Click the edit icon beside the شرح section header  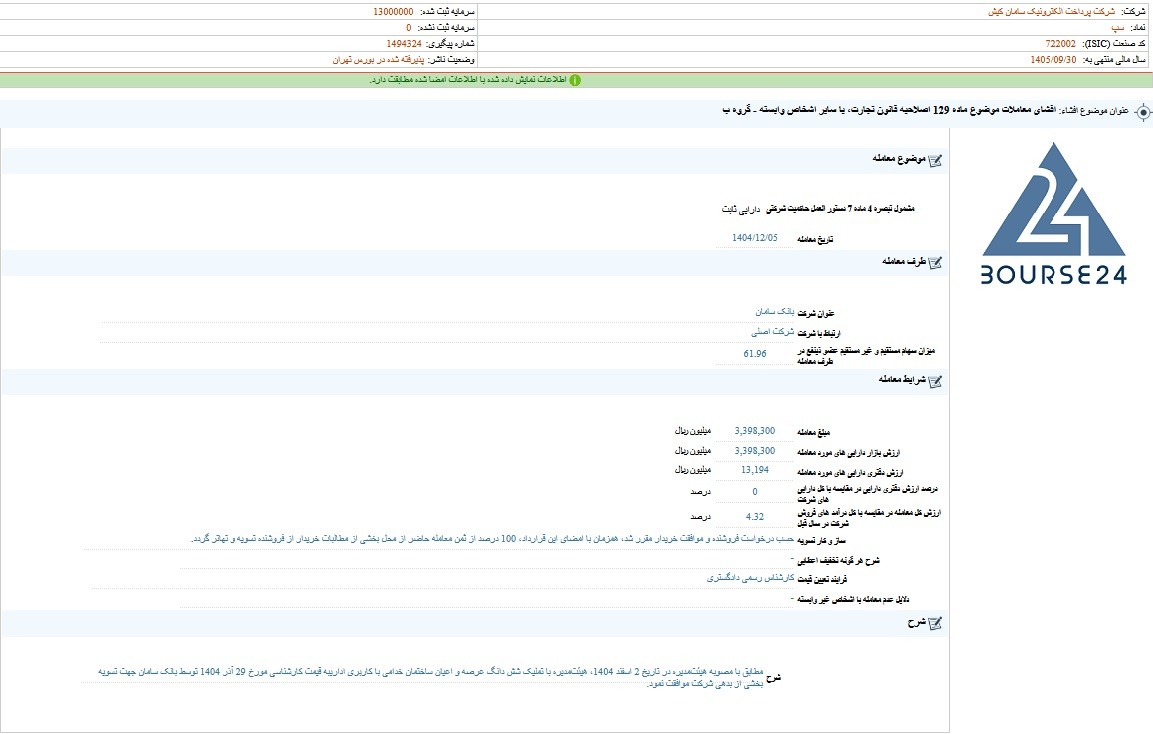click(x=935, y=624)
